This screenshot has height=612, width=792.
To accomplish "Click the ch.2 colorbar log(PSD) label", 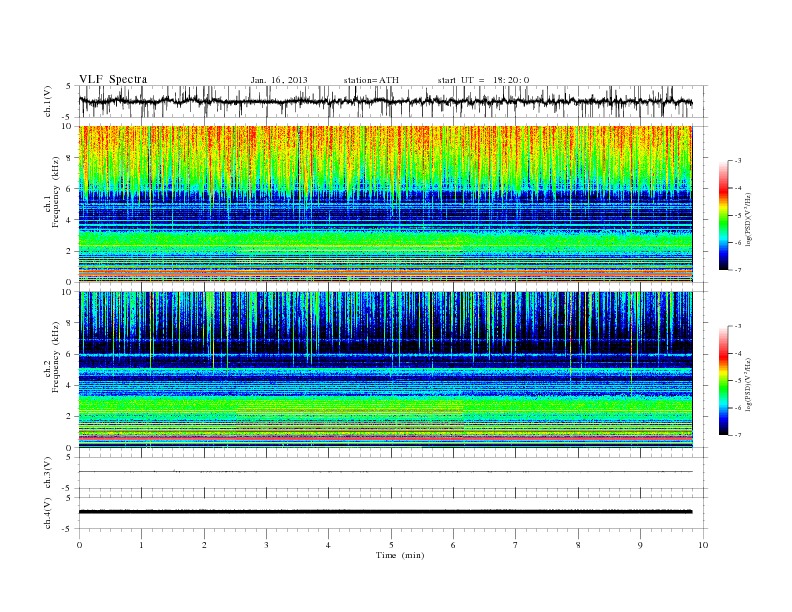I will coord(748,384).
